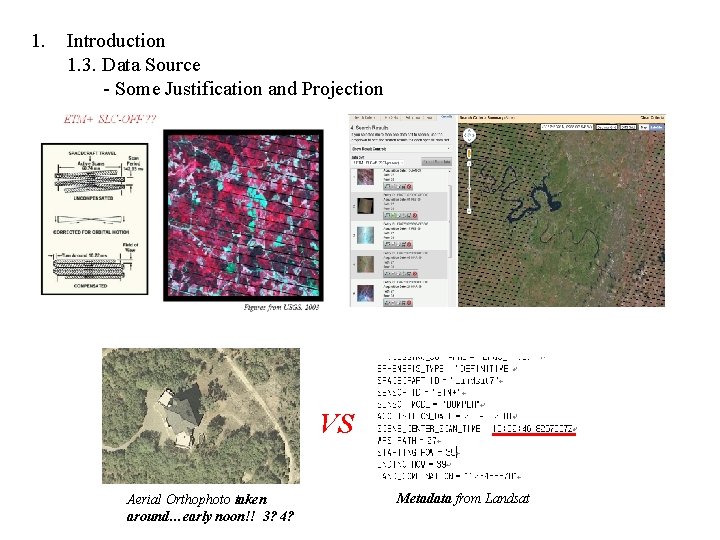The height and width of the screenshot is (540, 720).
Task: Pick up the yellow Street View pegman
Action: tap(469, 154)
